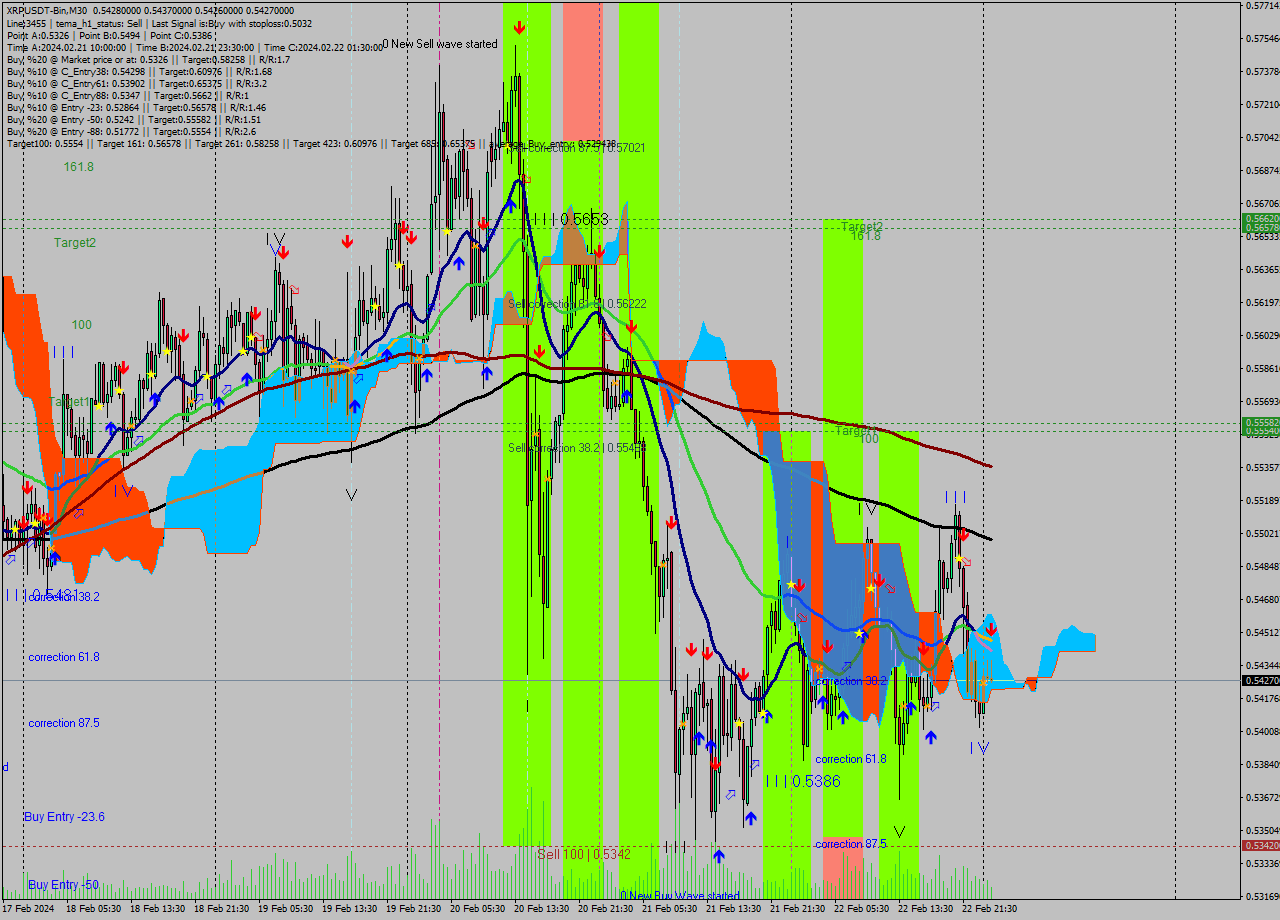Select correction 61.8 label beside I I I 0.5386
Image resolution: width=1280 pixels, height=920 pixels.
click(x=851, y=759)
